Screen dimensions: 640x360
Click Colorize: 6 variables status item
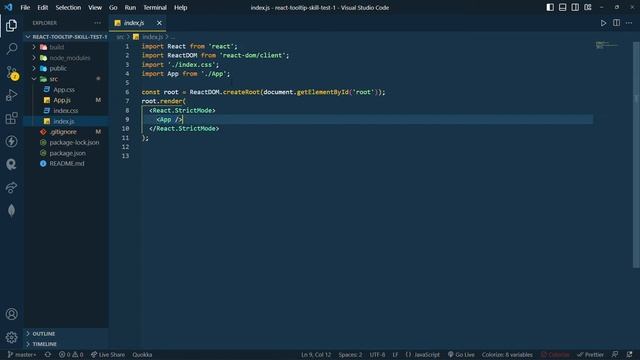pos(507,355)
